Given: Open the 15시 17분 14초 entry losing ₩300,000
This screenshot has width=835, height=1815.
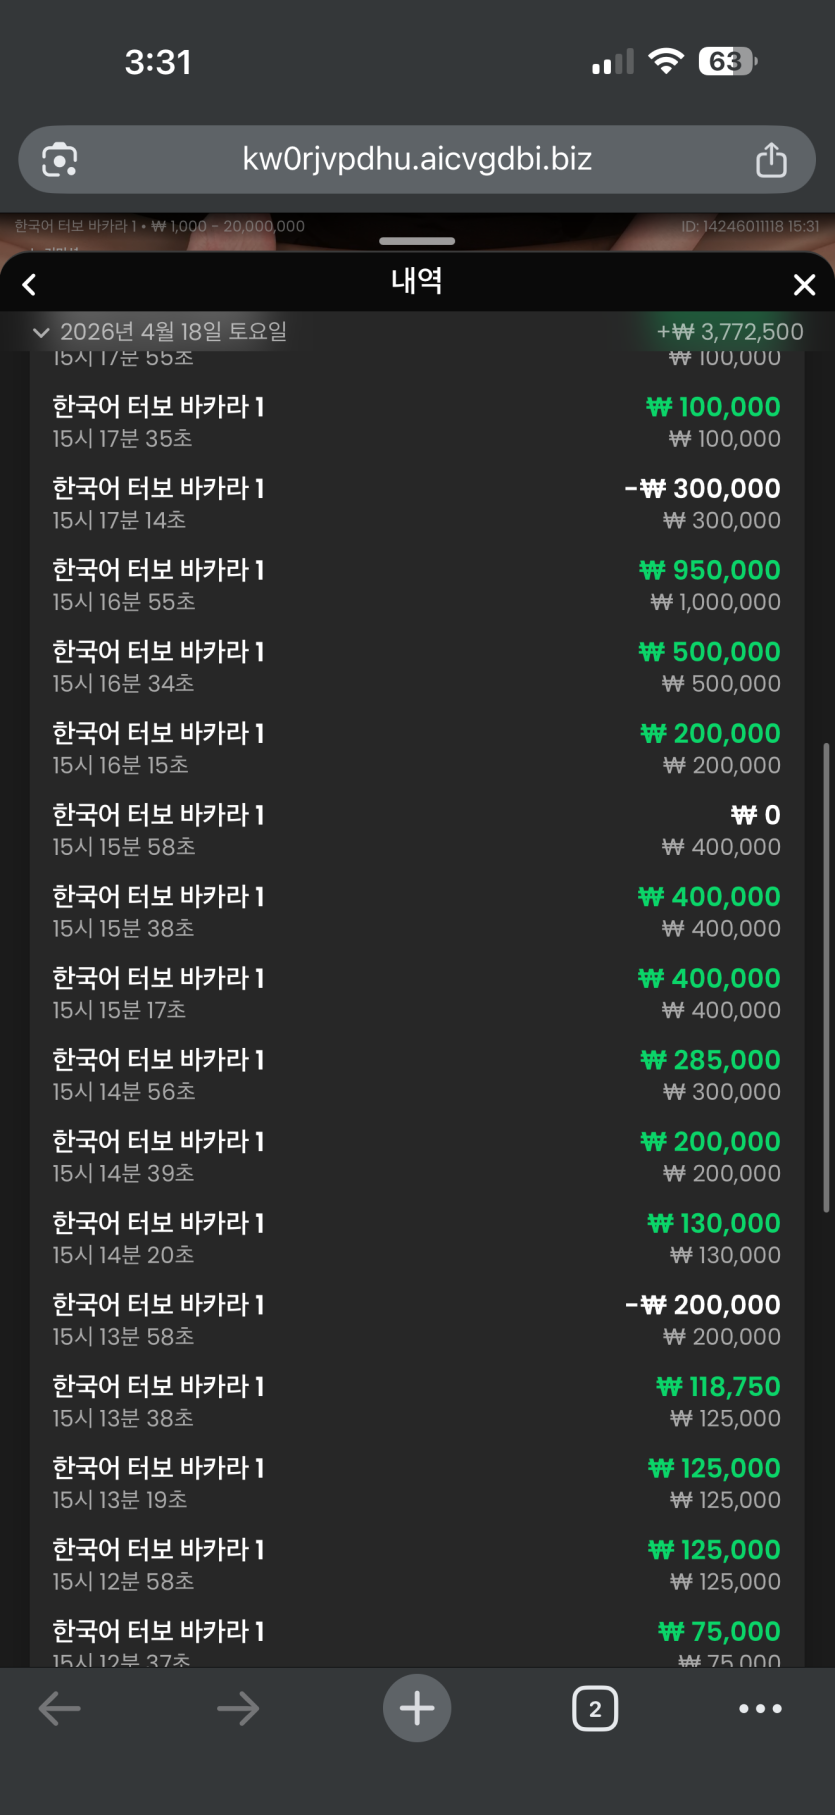Looking at the screenshot, I should coord(416,503).
